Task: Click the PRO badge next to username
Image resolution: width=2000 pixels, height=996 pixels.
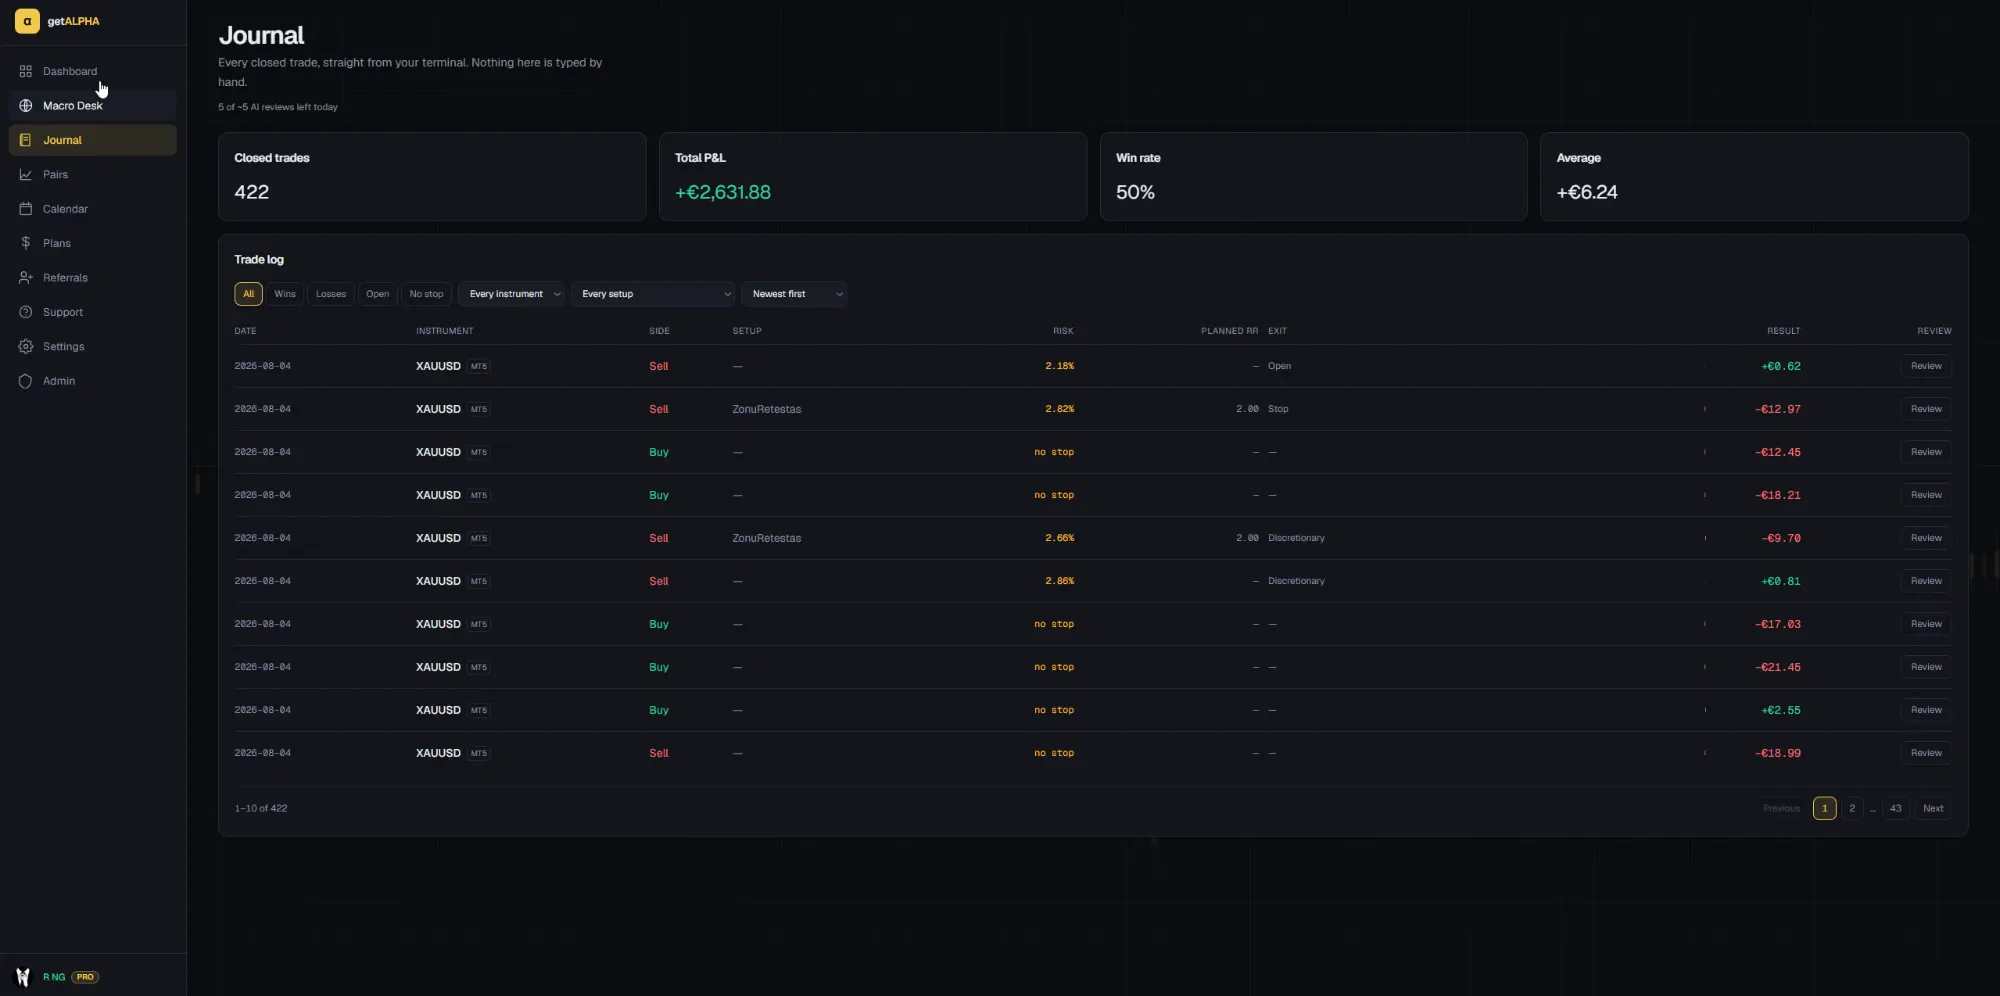Action: click(x=85, y=977)
